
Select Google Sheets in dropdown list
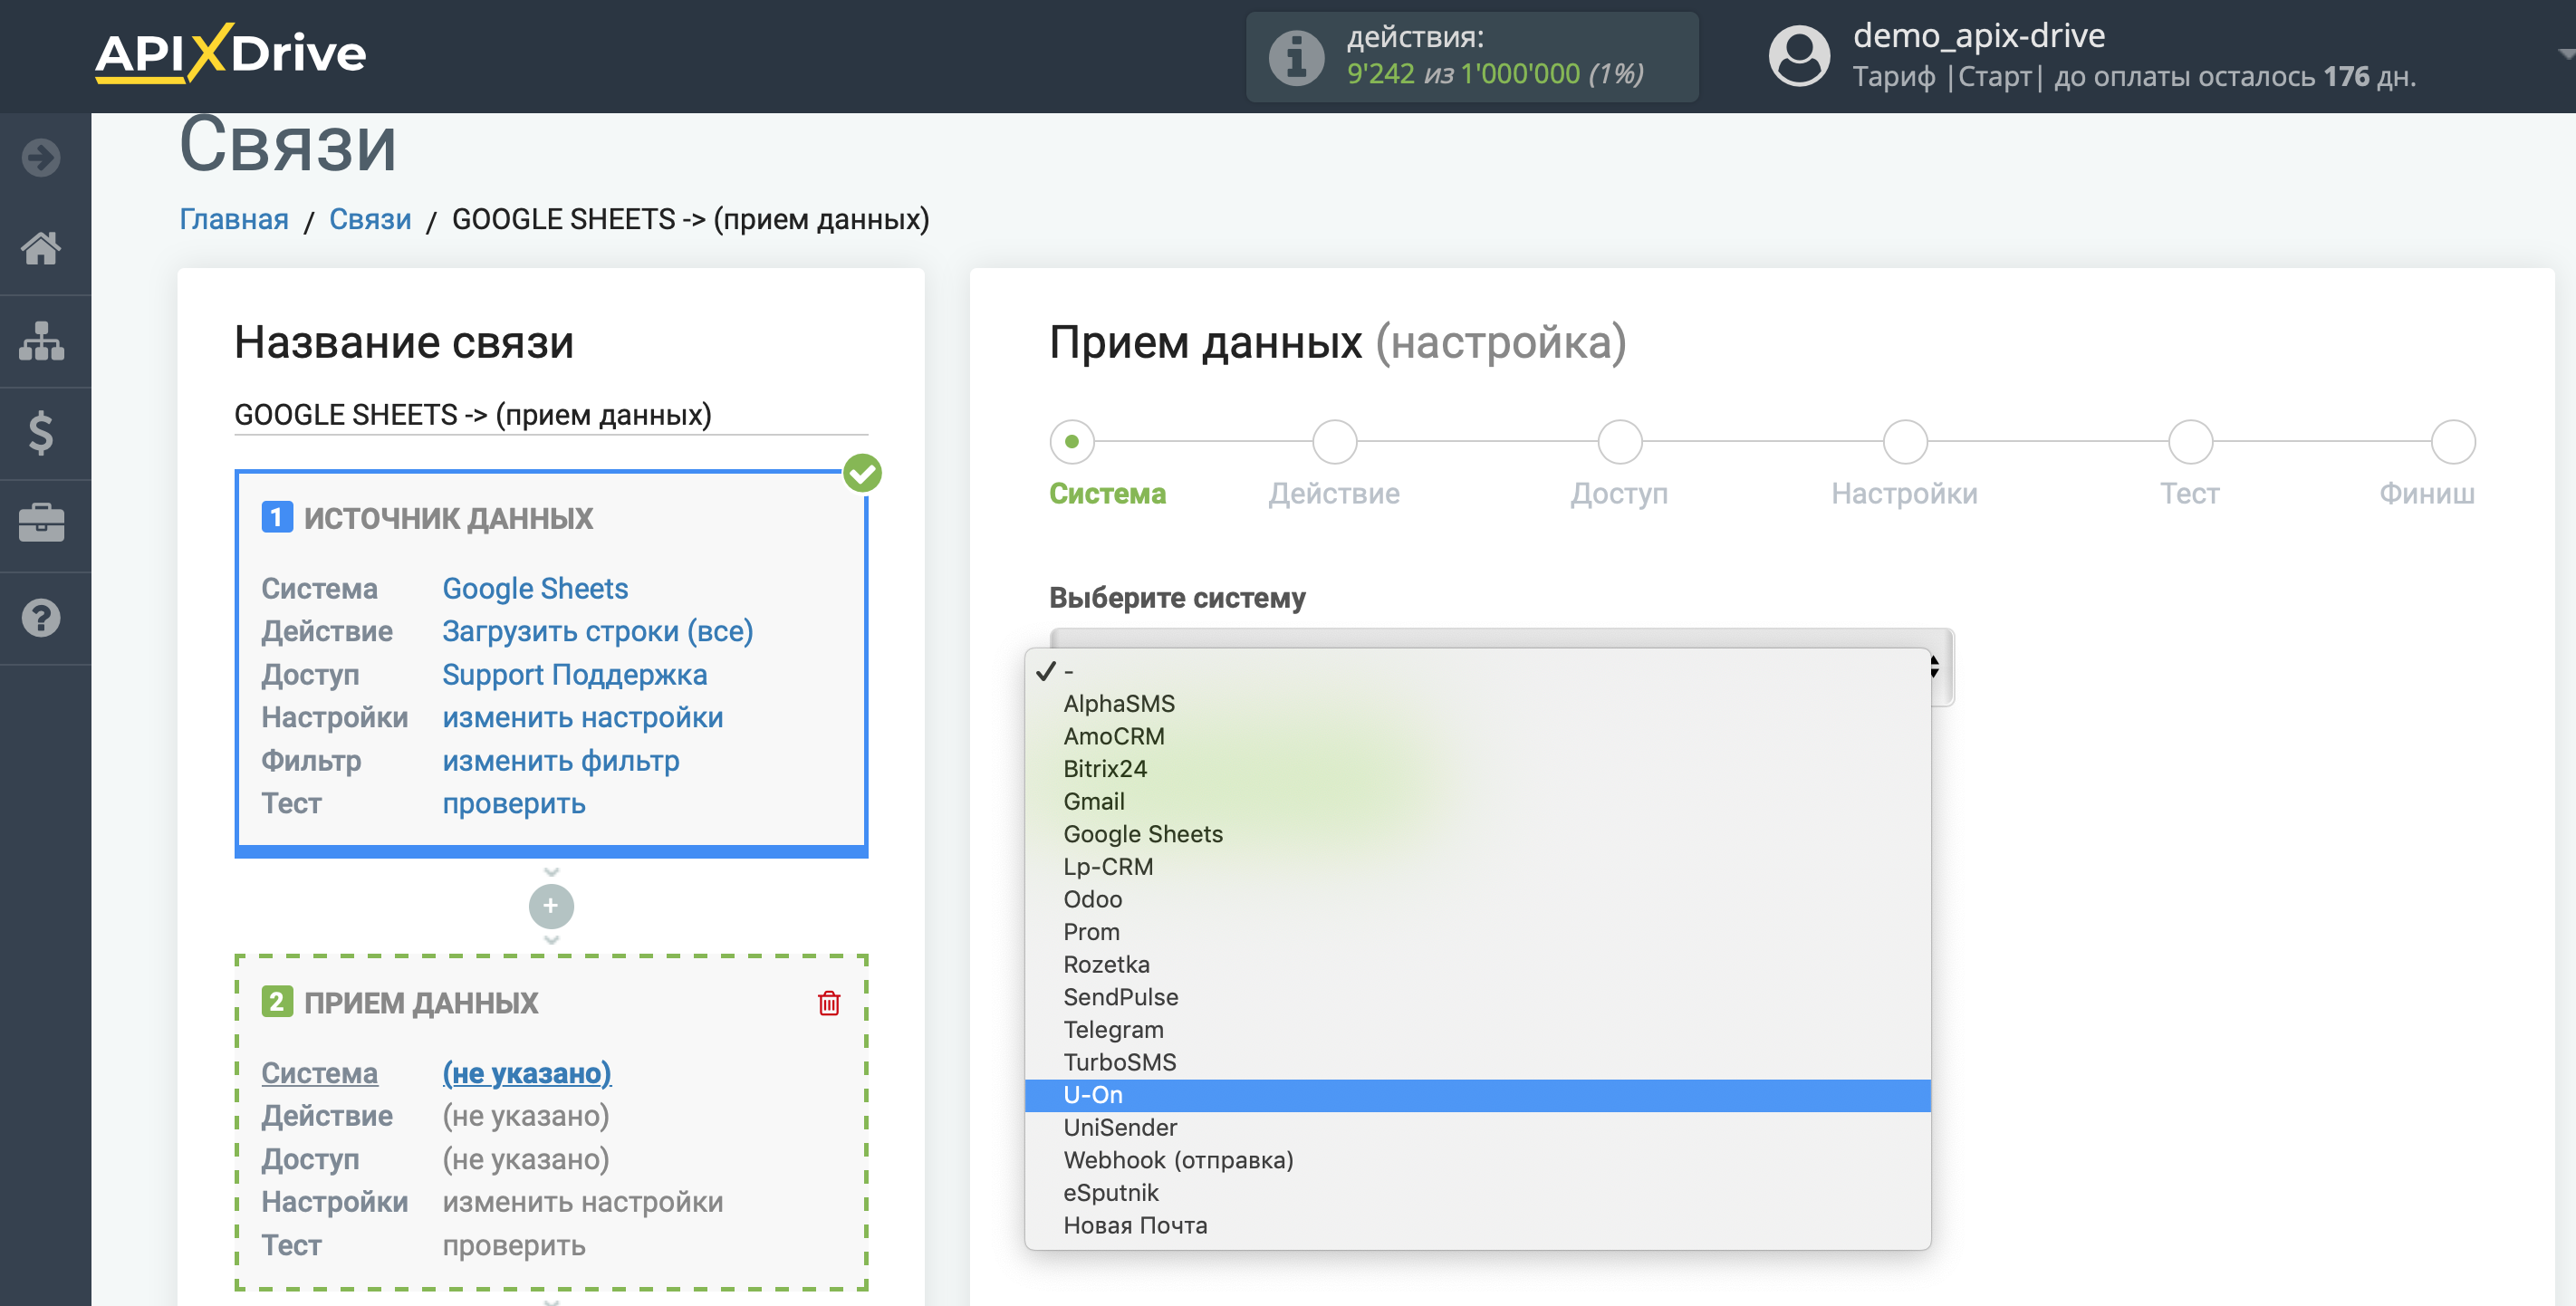(1477, 834)
